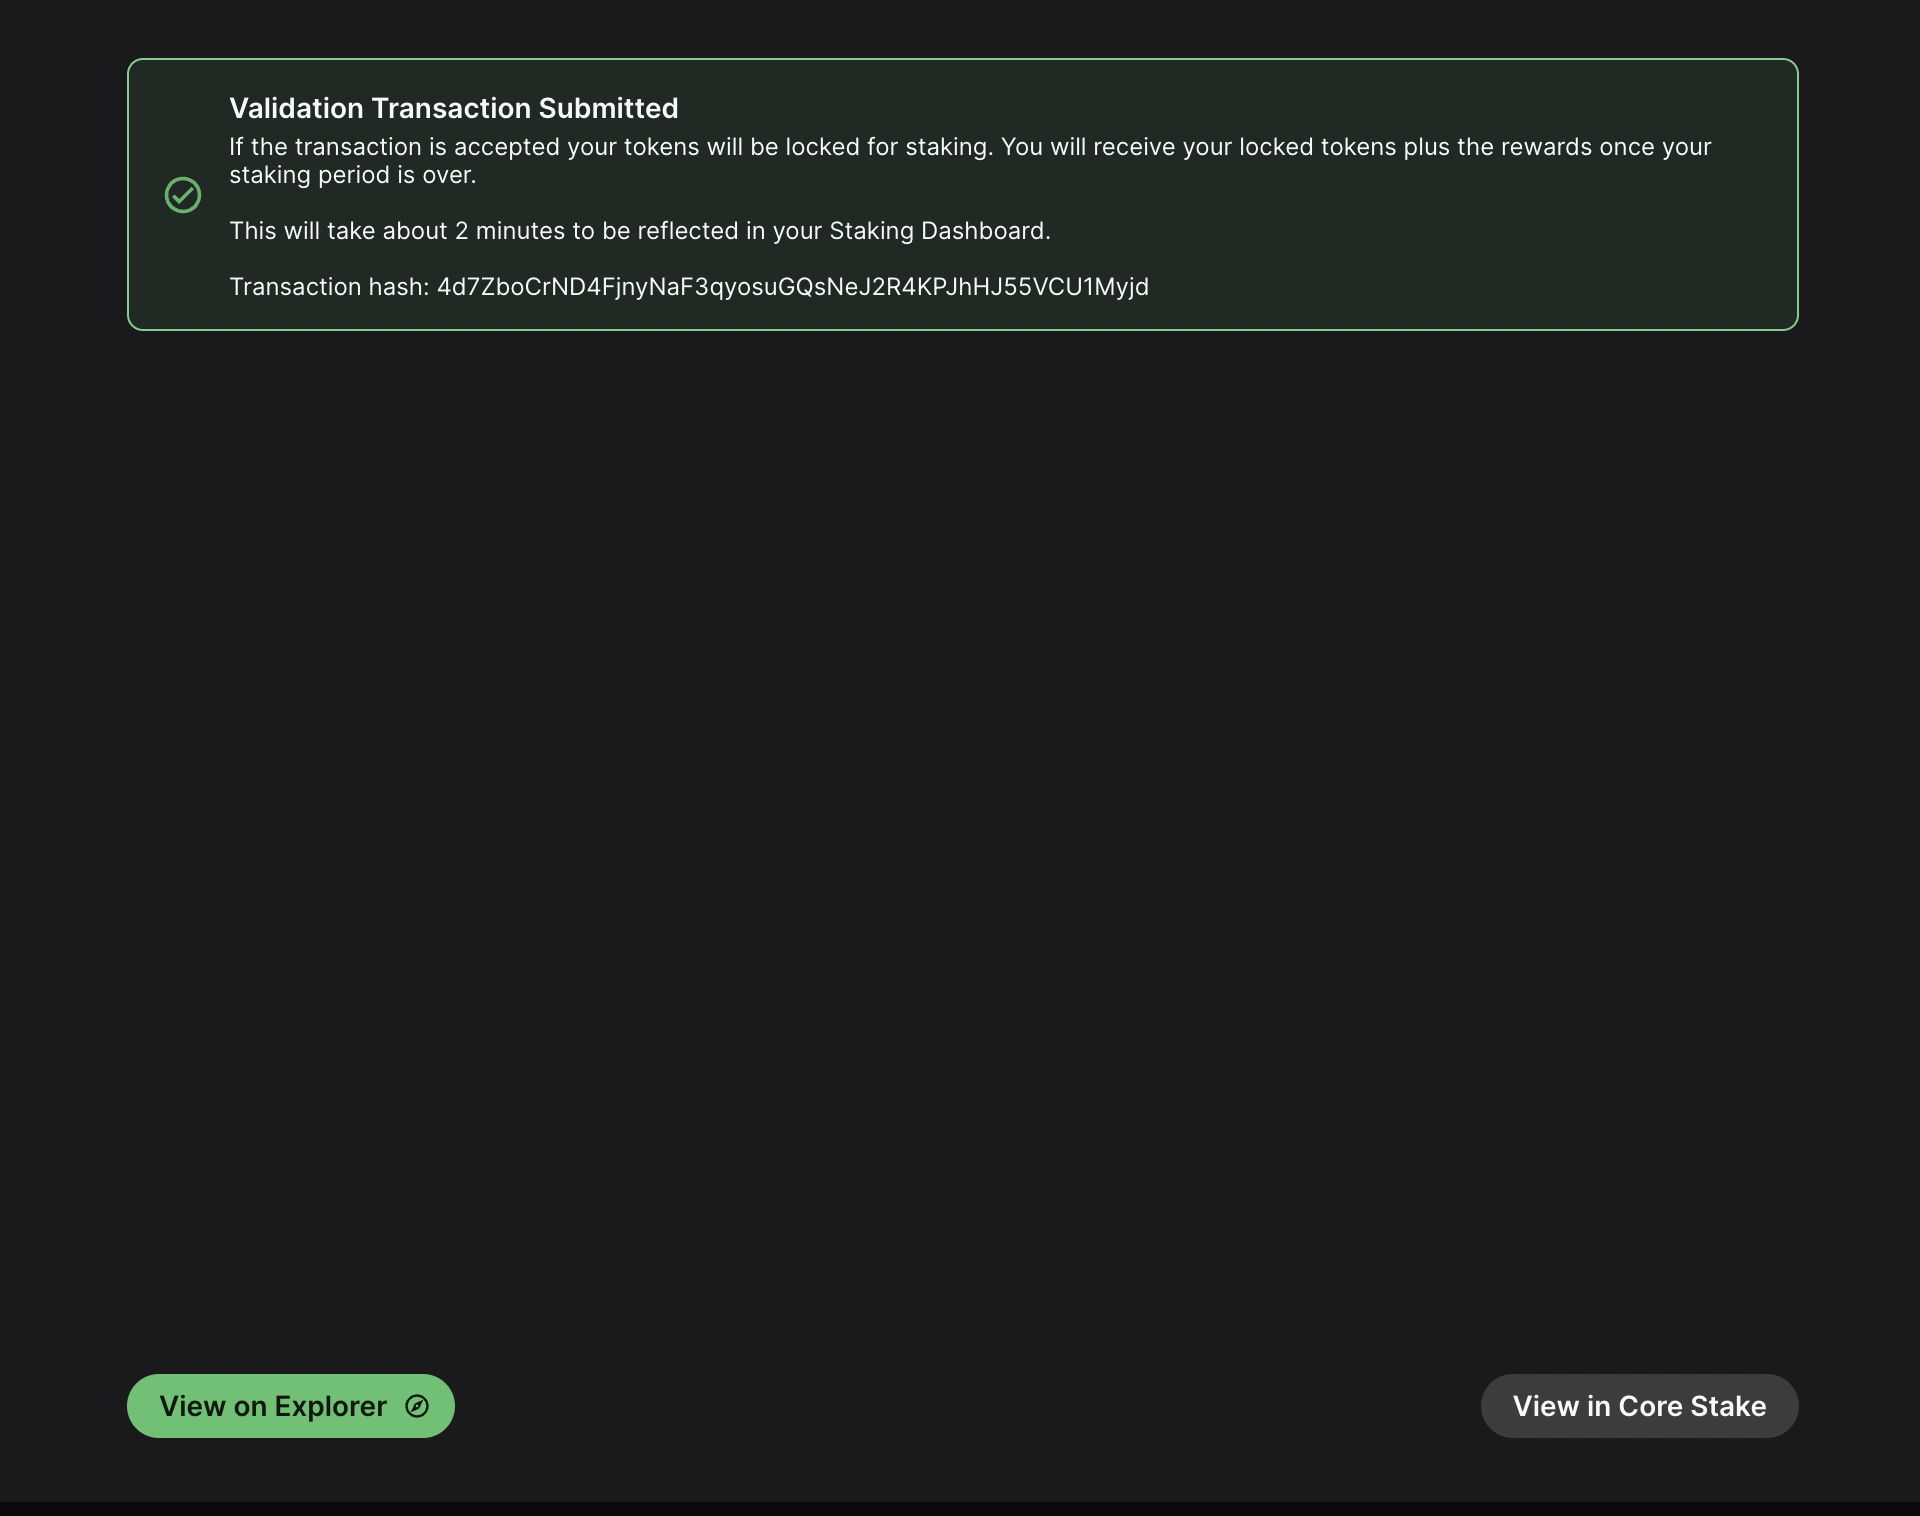Click the compass icon on View on Explorer
1920x1516 pixels.
coord(417,1406)
